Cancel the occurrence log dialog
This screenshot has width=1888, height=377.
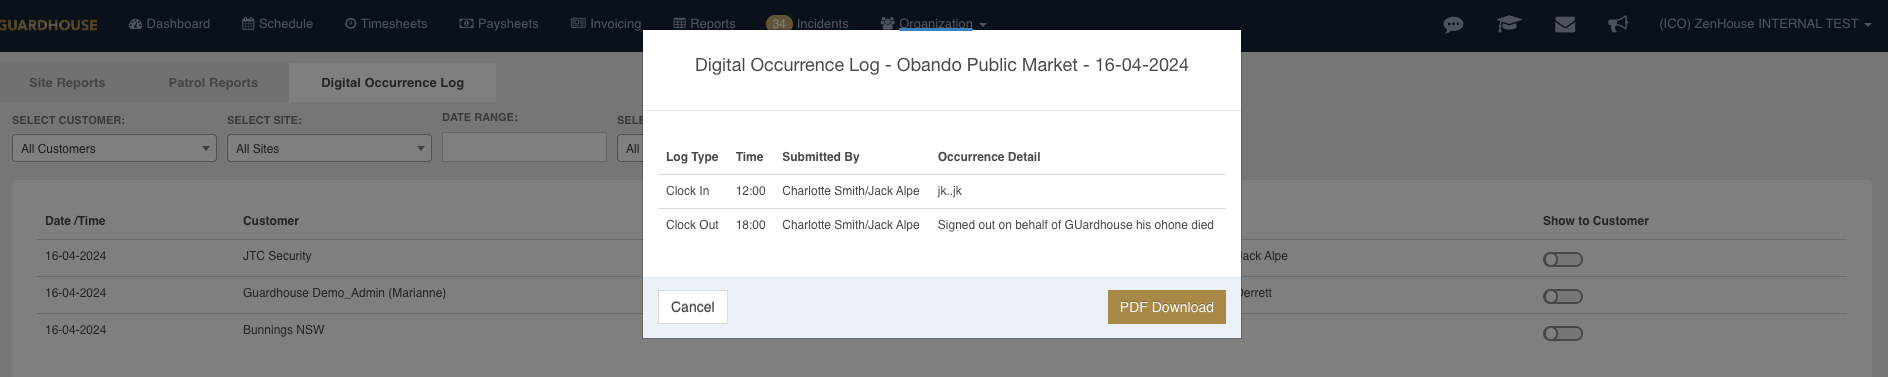click(x=693, y=307)
